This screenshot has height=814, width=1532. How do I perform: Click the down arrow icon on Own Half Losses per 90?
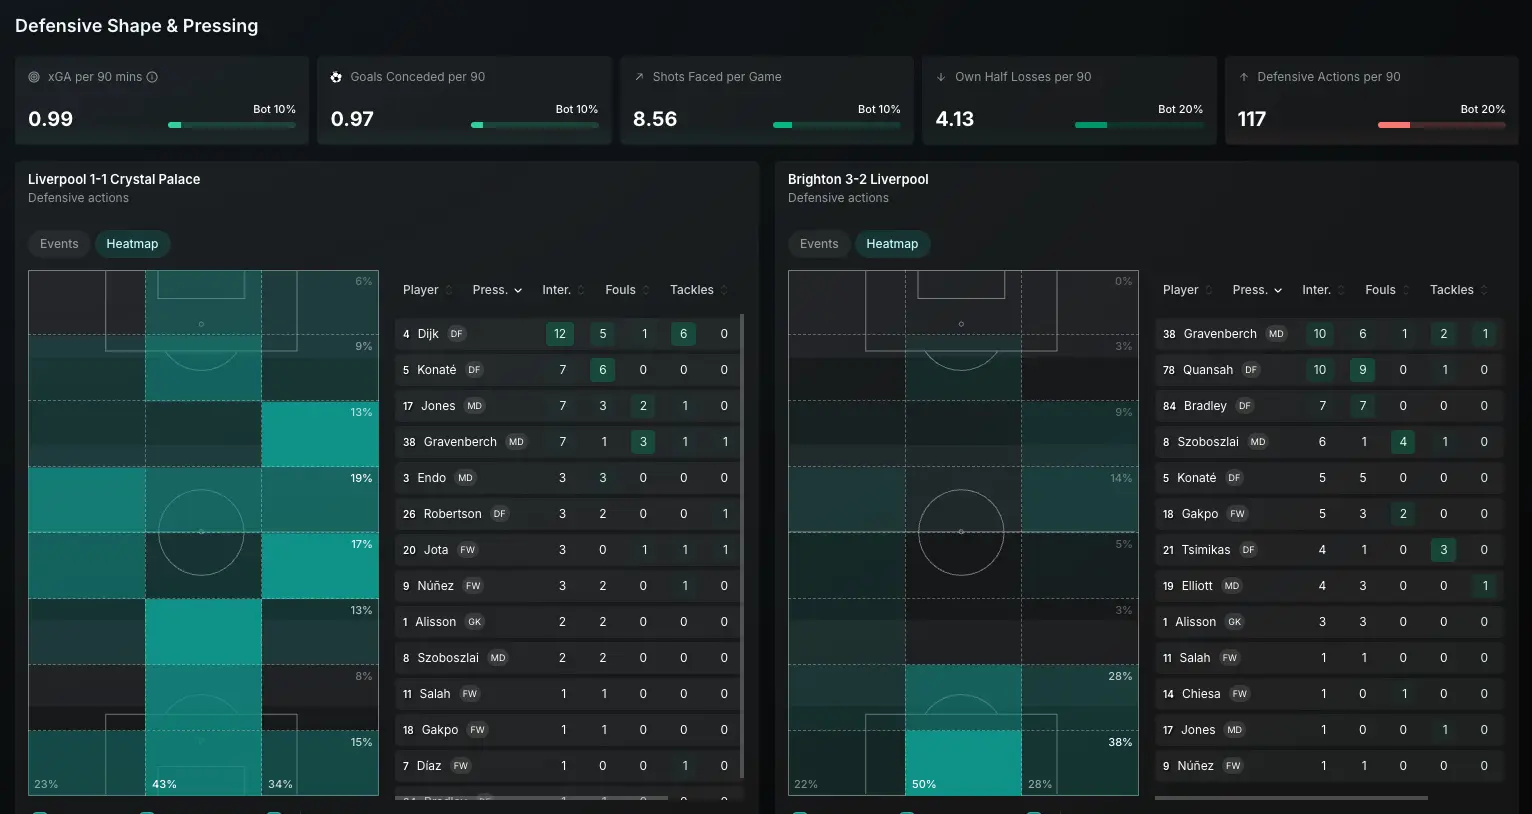pyautogui.click(x=941, y=77)
